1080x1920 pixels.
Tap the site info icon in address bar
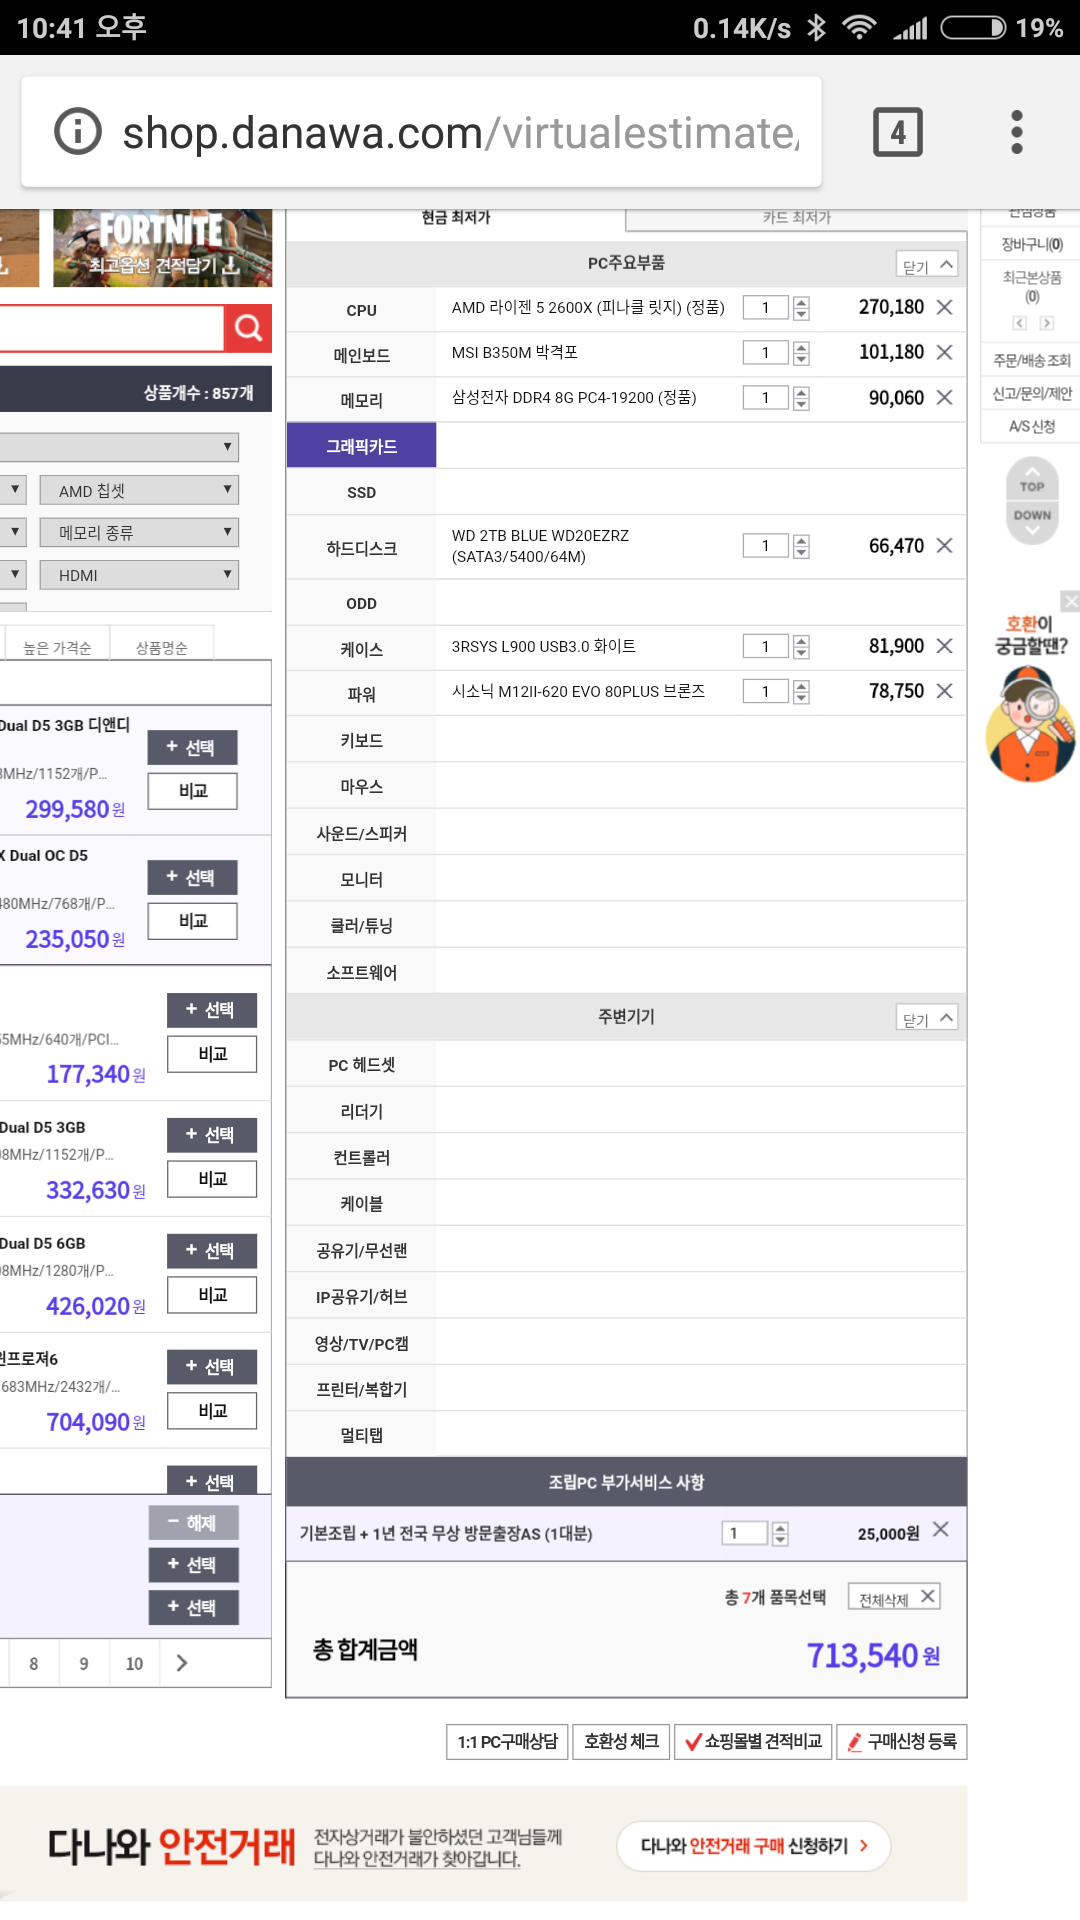point(78,132)
